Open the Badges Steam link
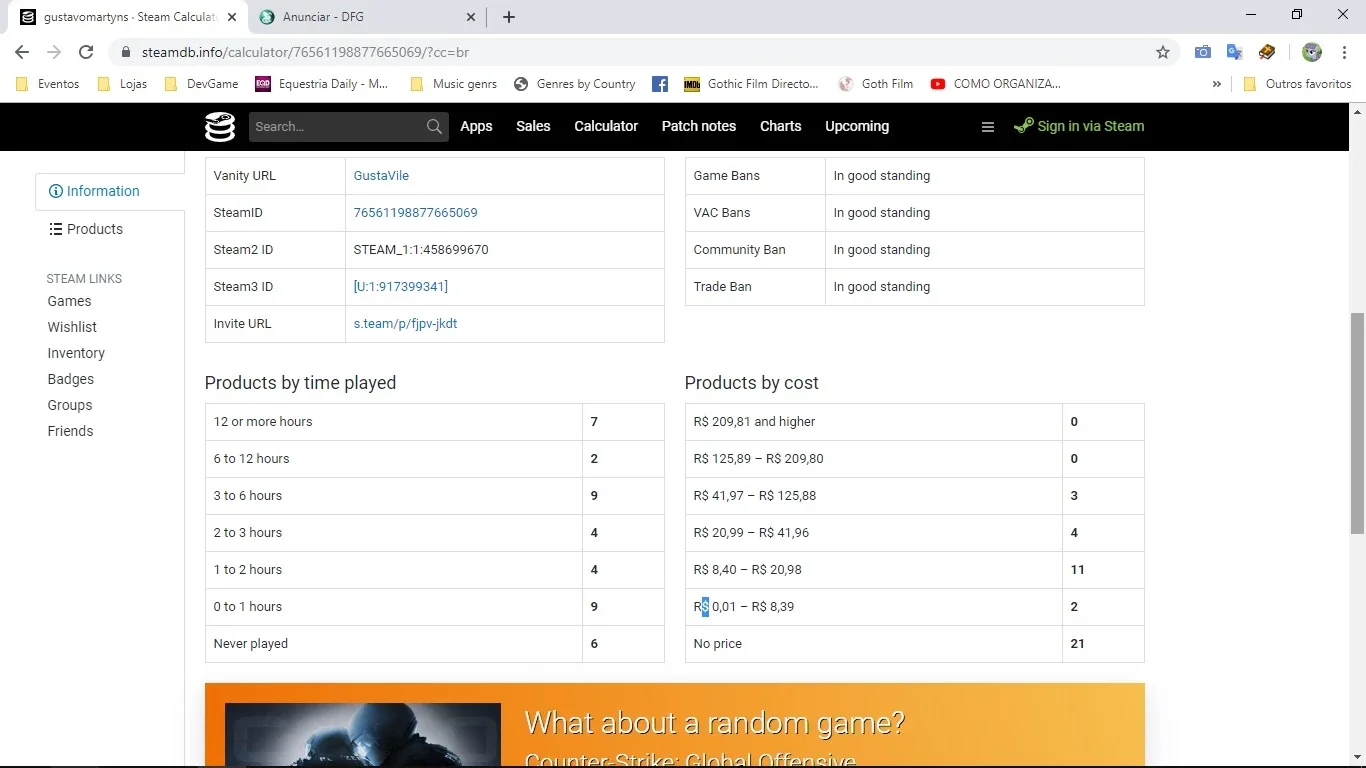 pos(71,379)
